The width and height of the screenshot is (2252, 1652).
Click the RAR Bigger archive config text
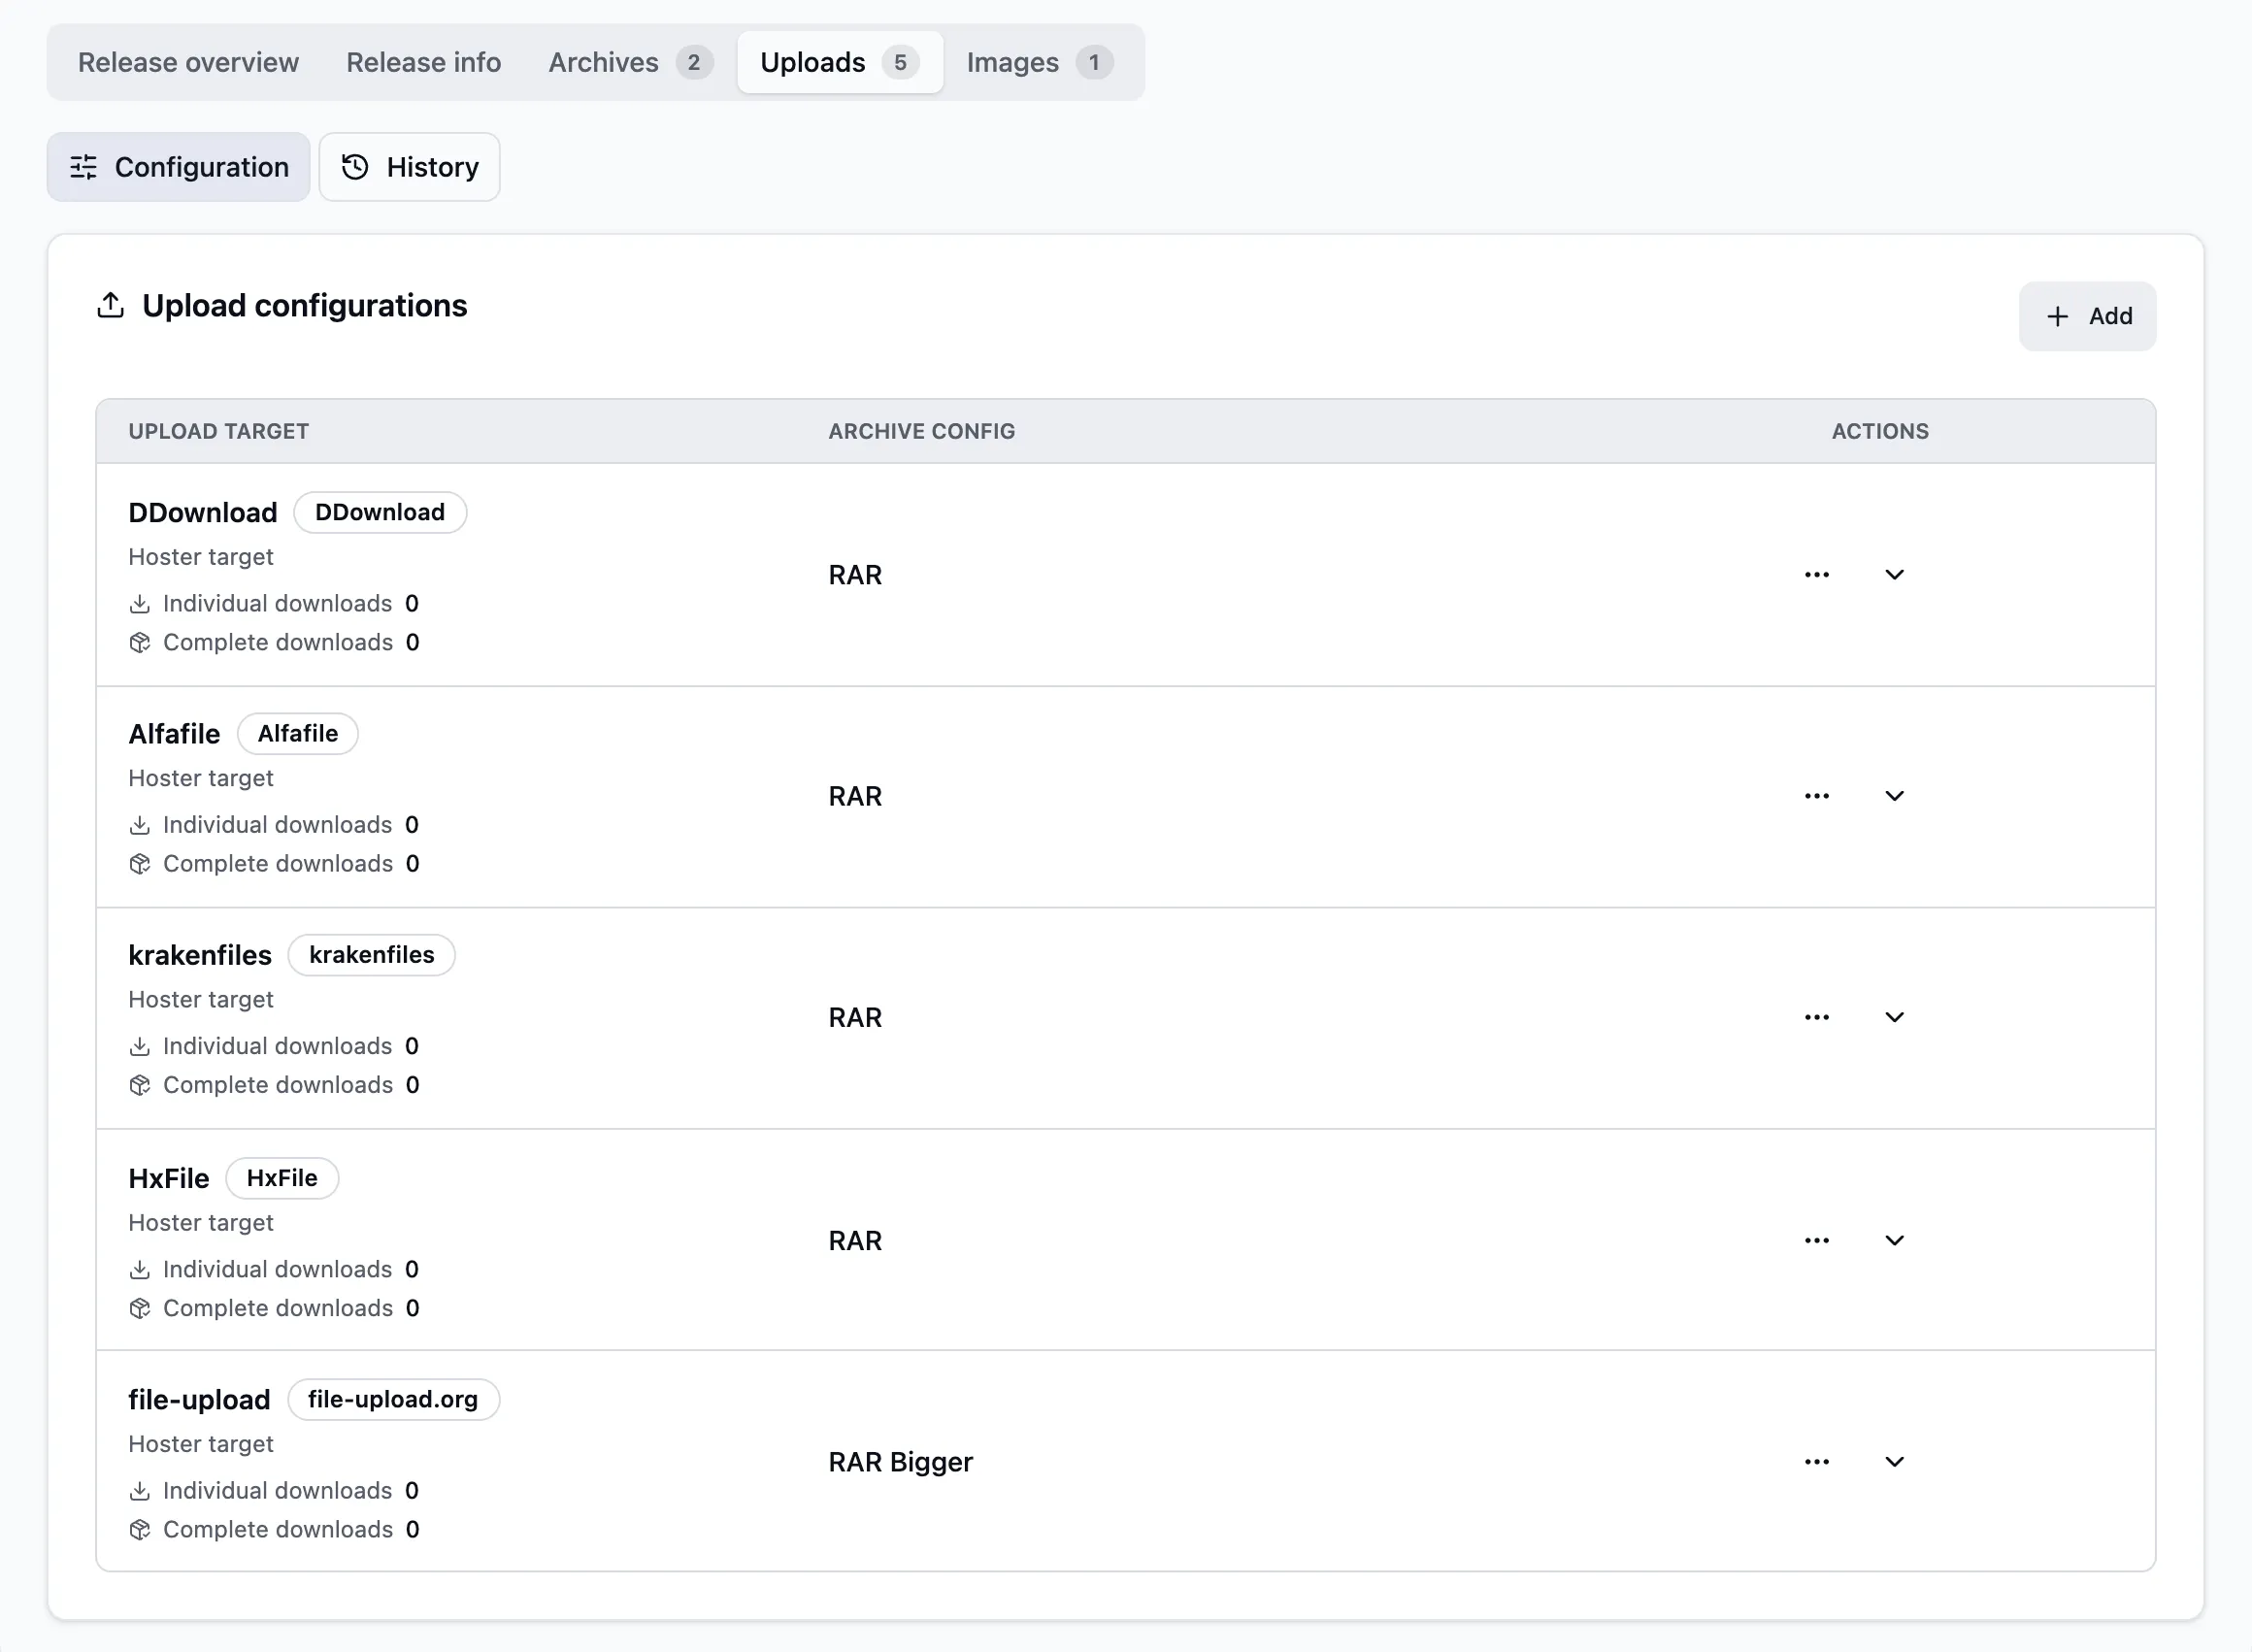[900, 1462]
